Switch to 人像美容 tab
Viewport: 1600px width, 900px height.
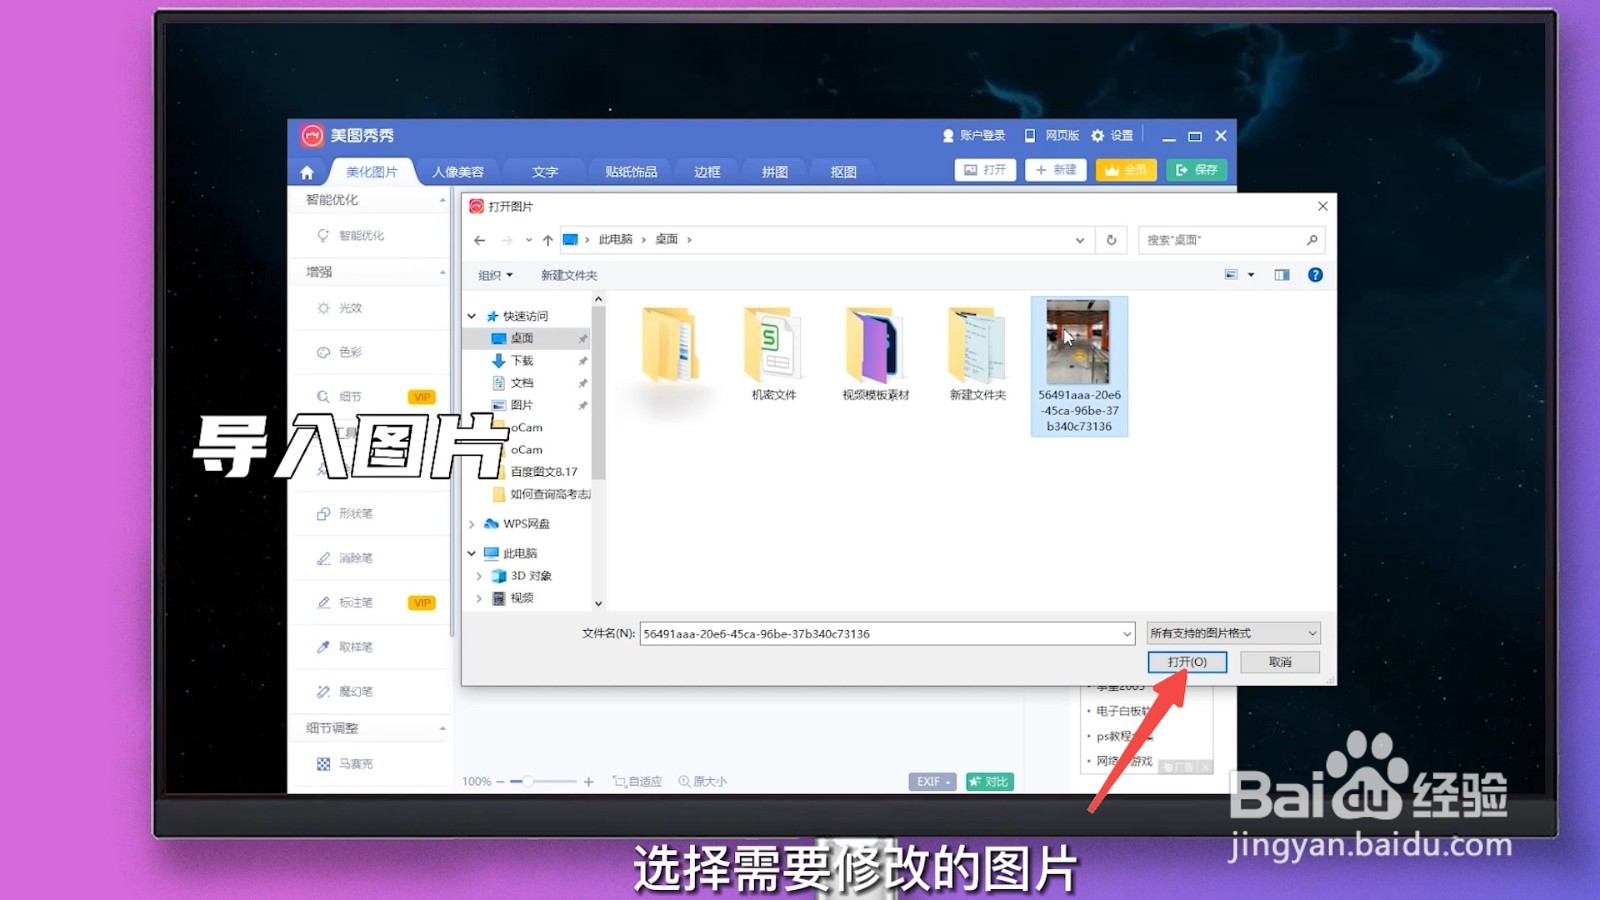coord(458,172)
